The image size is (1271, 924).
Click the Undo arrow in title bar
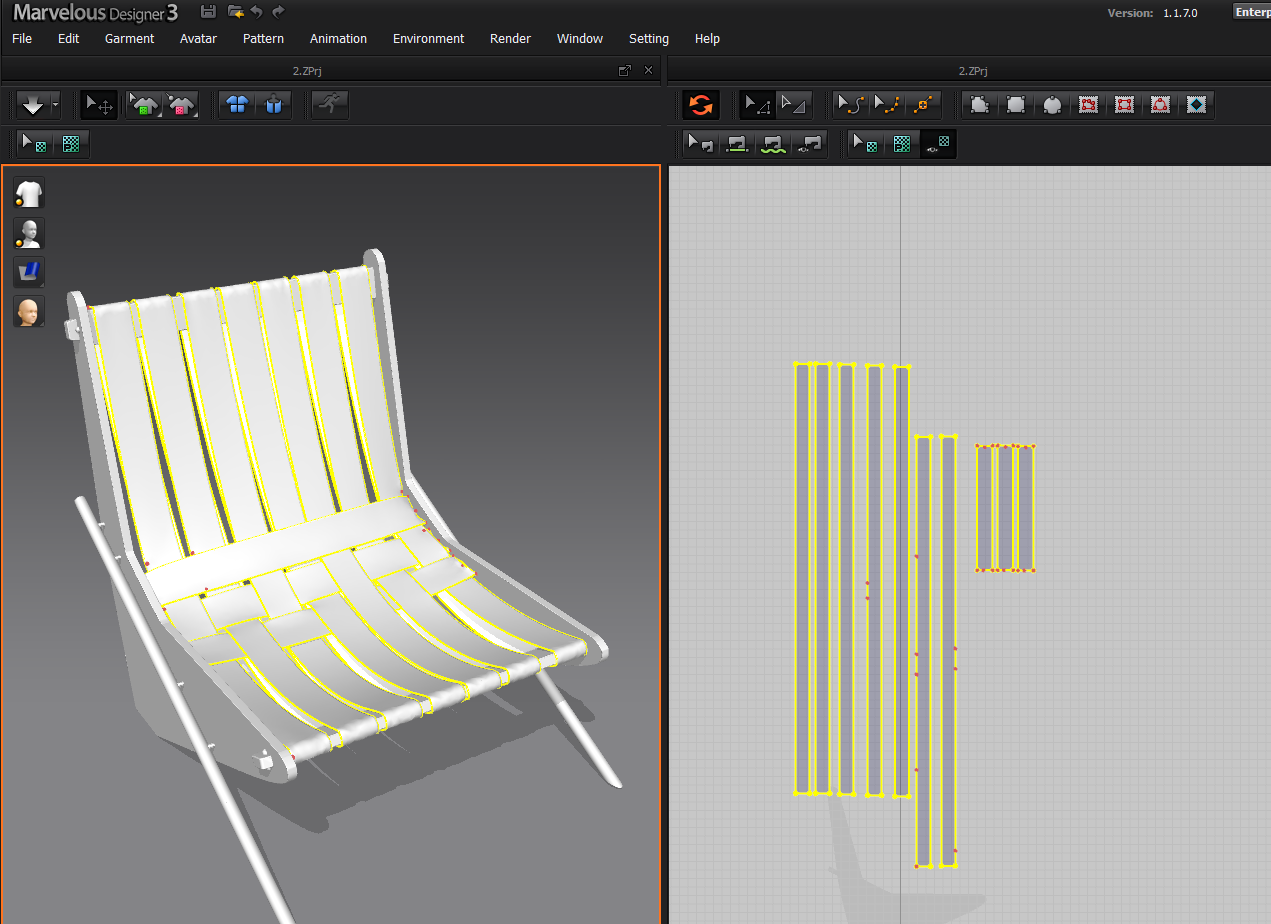257,11
